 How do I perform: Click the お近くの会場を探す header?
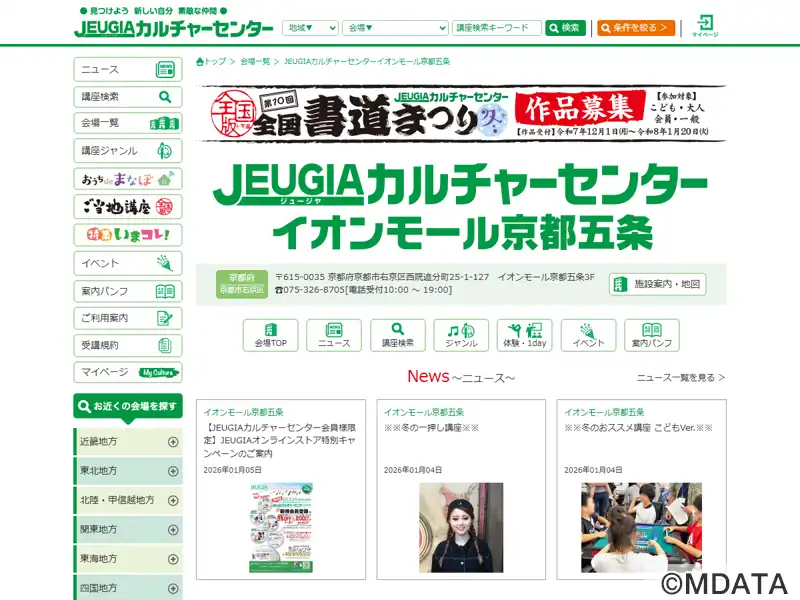pos(128,407)
